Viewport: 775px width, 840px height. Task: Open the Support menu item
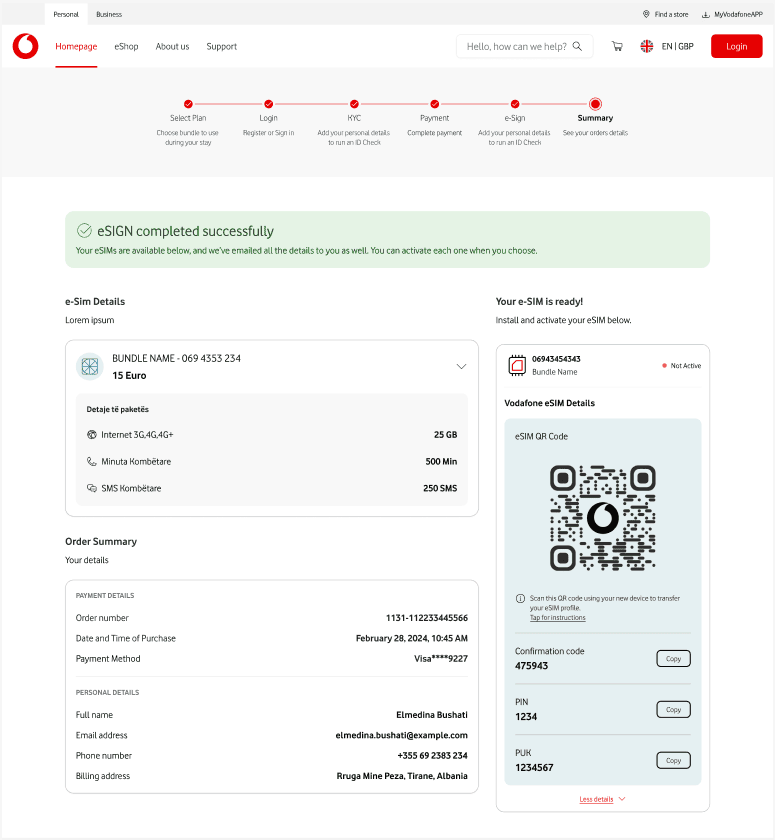pos(222,47)
